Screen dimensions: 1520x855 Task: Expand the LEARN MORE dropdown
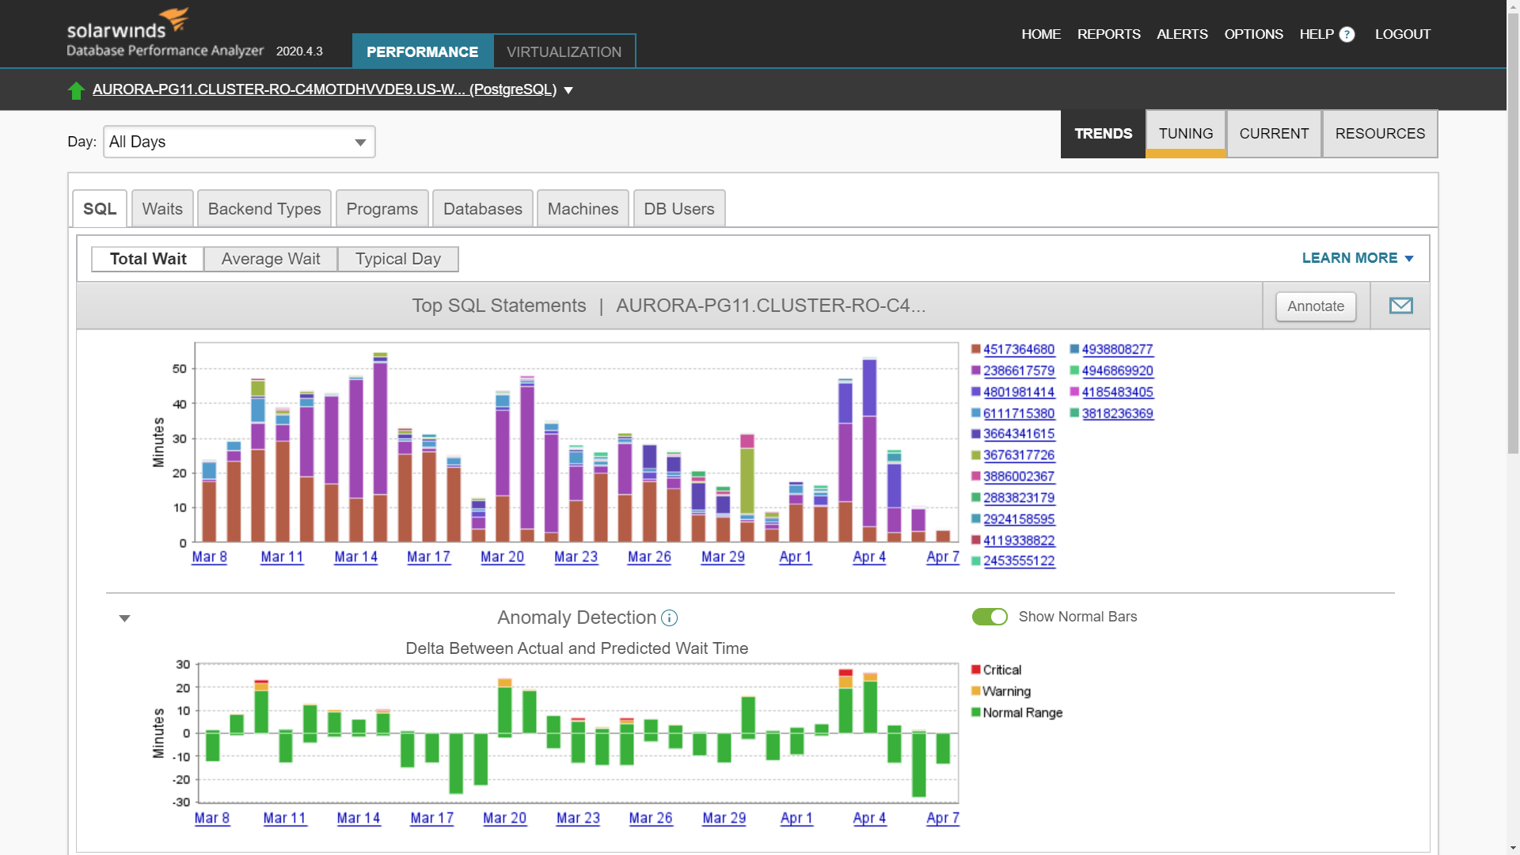click(1358, 258)
